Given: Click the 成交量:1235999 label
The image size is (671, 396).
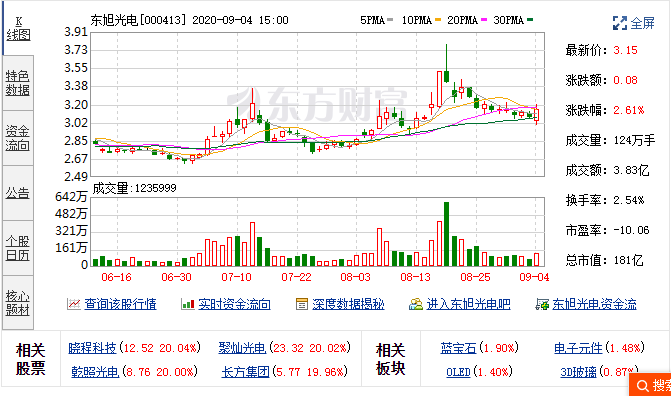Looking at the screenshot, I should coord(135,188).
